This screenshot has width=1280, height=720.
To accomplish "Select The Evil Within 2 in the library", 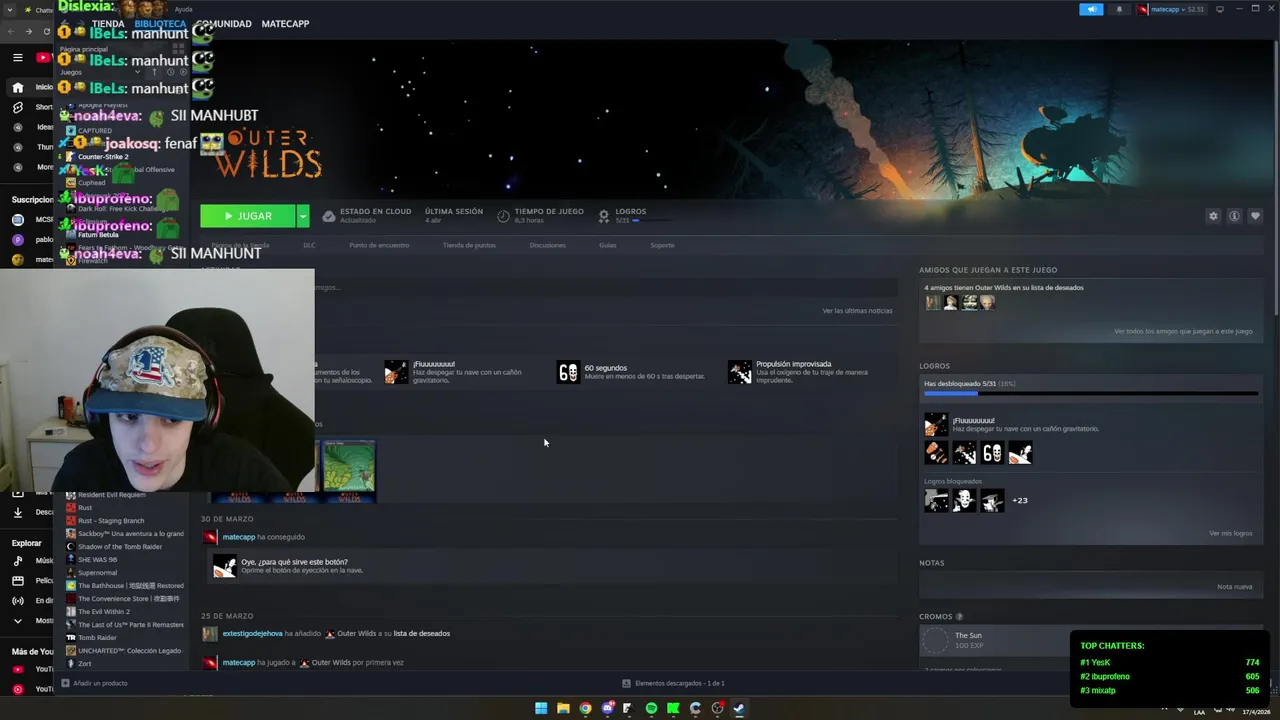I will pos(104,612).
